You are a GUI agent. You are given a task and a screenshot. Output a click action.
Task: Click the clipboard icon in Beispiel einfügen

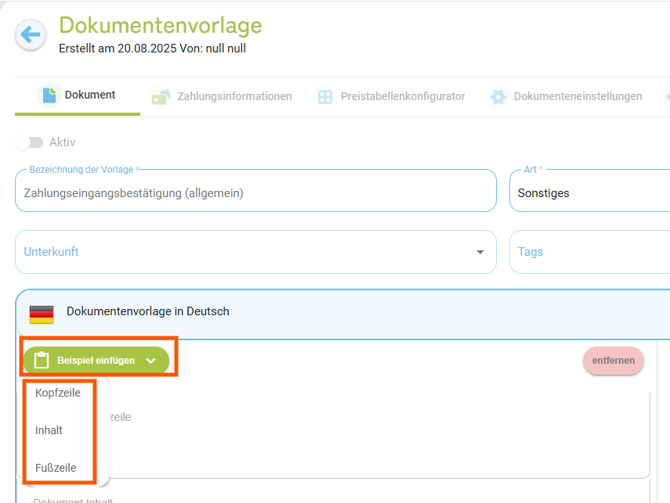coord(41,360)
